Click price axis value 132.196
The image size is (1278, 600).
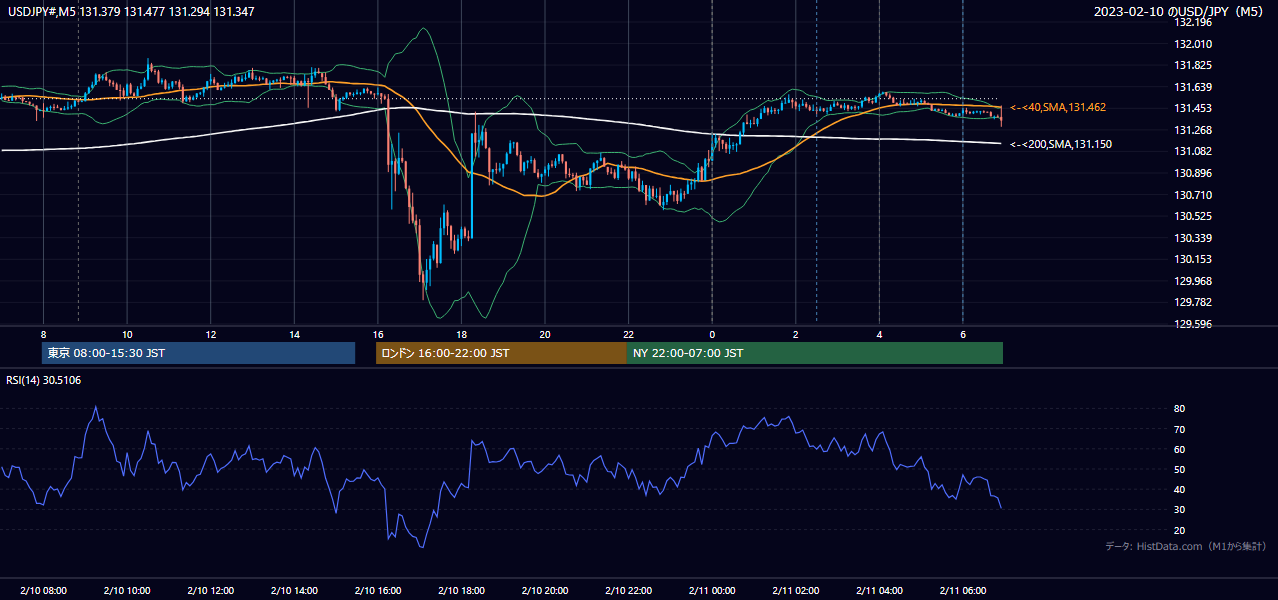(x=1193, y=22)
